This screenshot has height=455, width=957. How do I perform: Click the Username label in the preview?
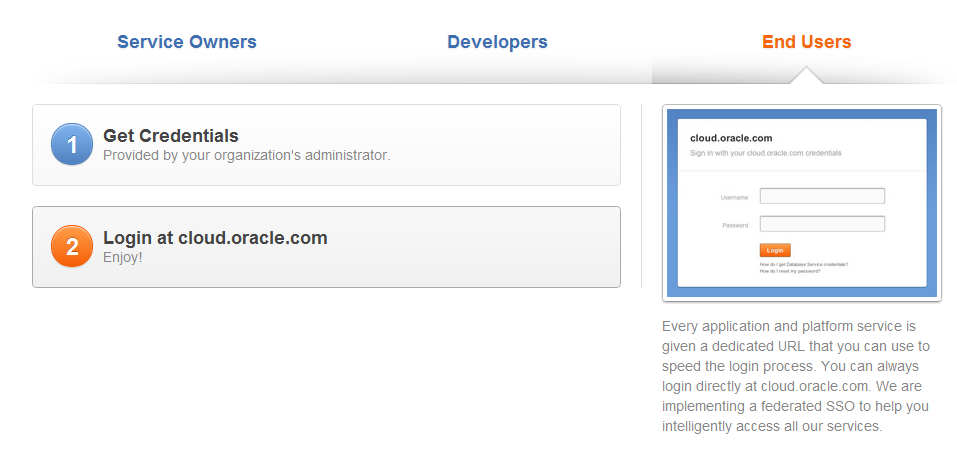[734, 197]
